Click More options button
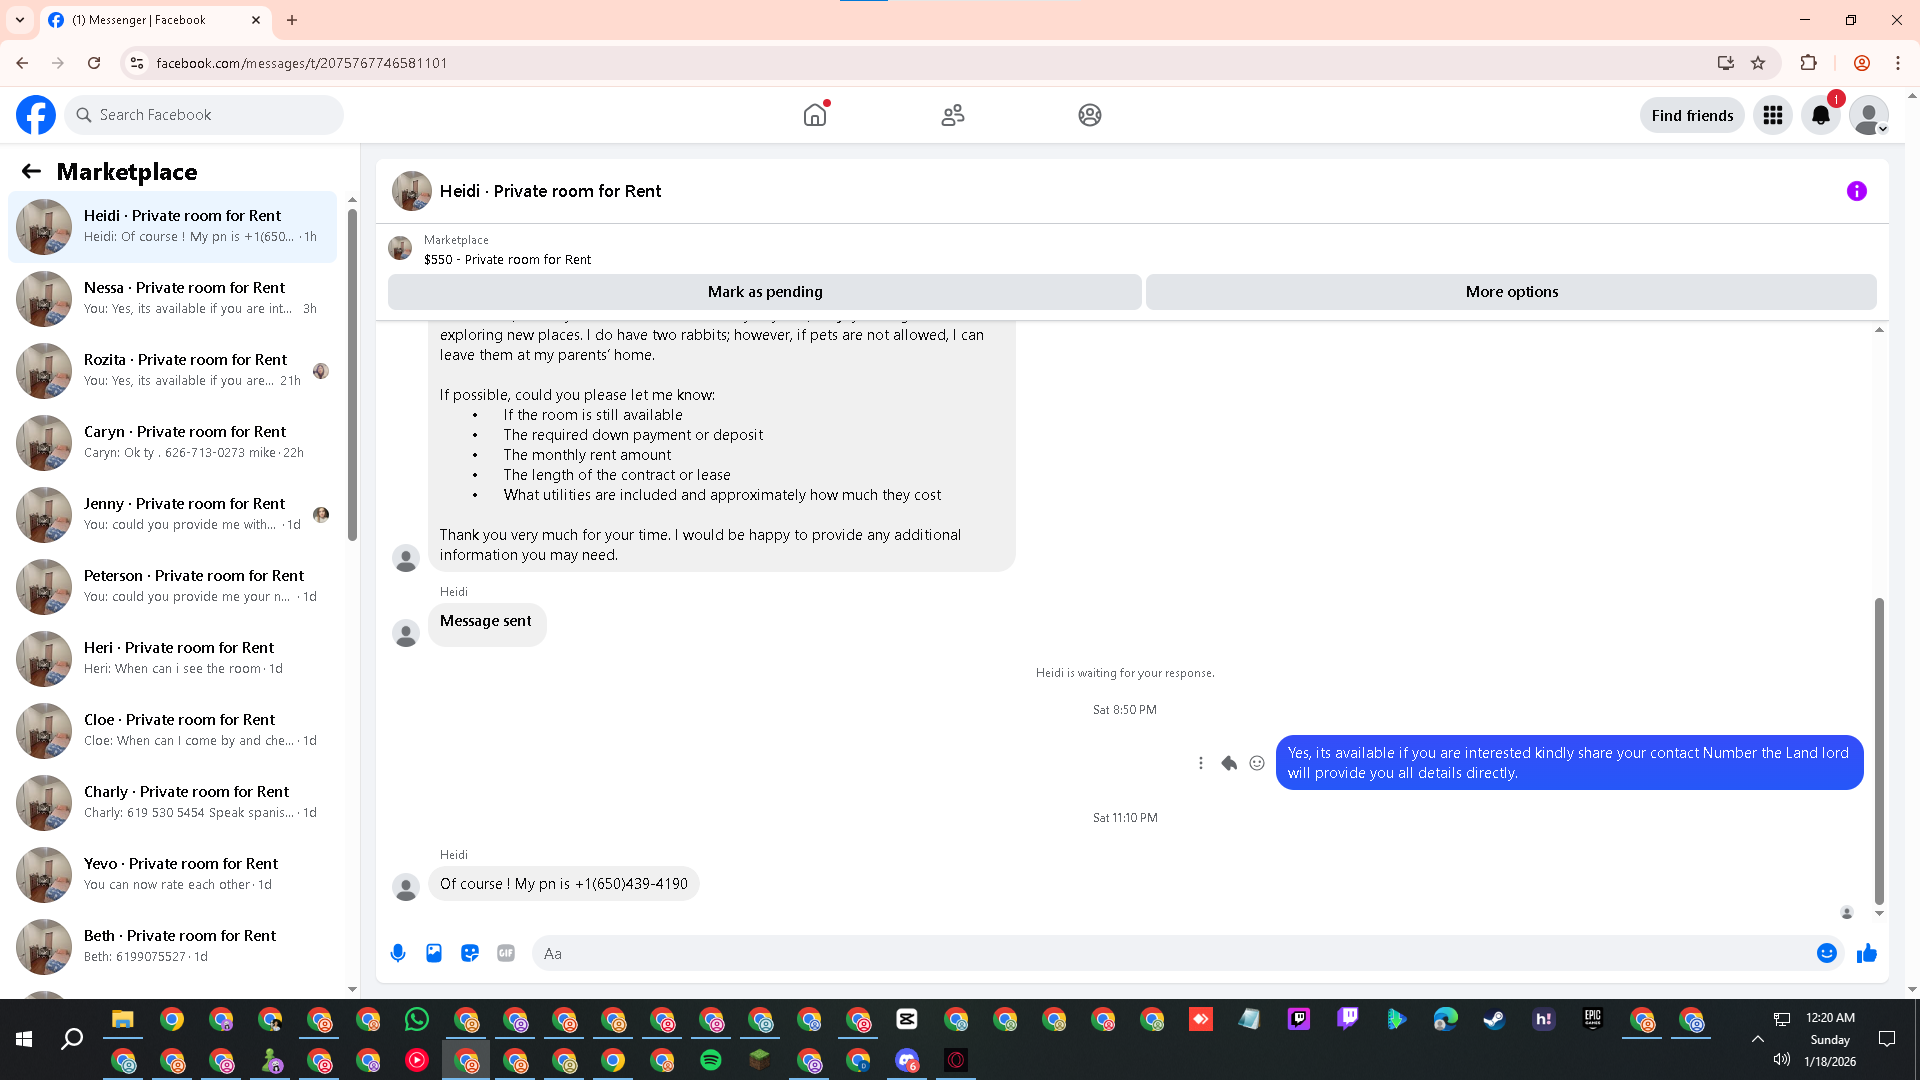Screen dimensions: 1920x1080 [x=1511, y=292]
